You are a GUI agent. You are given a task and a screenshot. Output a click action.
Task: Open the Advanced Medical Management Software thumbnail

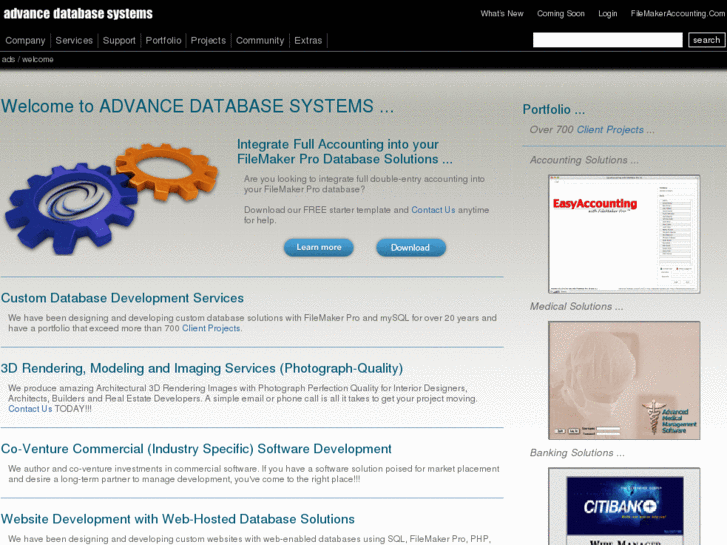click(x=624, y=380)
